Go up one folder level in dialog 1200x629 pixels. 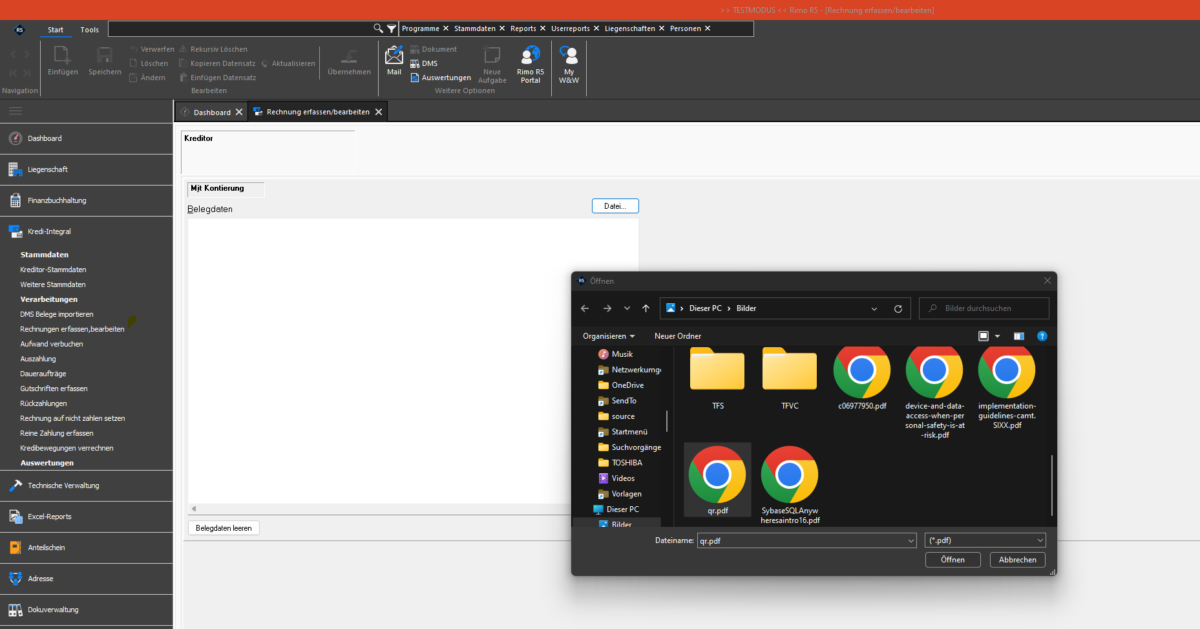[646, 308]
